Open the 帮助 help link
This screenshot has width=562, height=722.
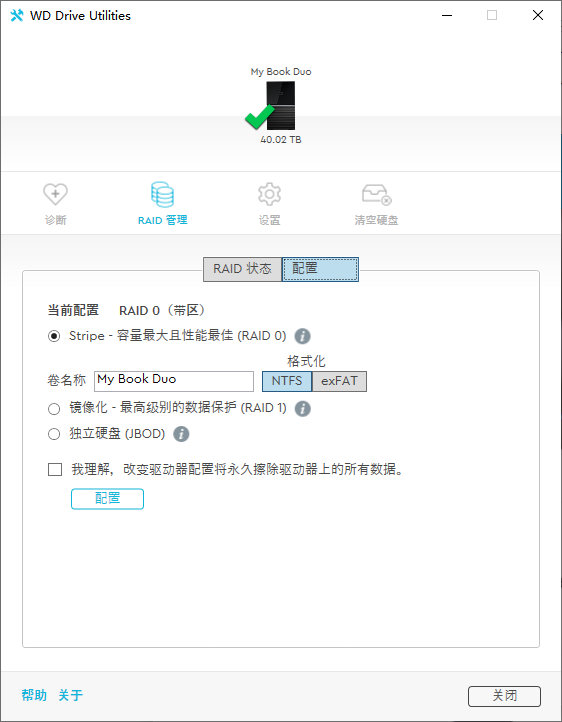(x=34, y=695)
